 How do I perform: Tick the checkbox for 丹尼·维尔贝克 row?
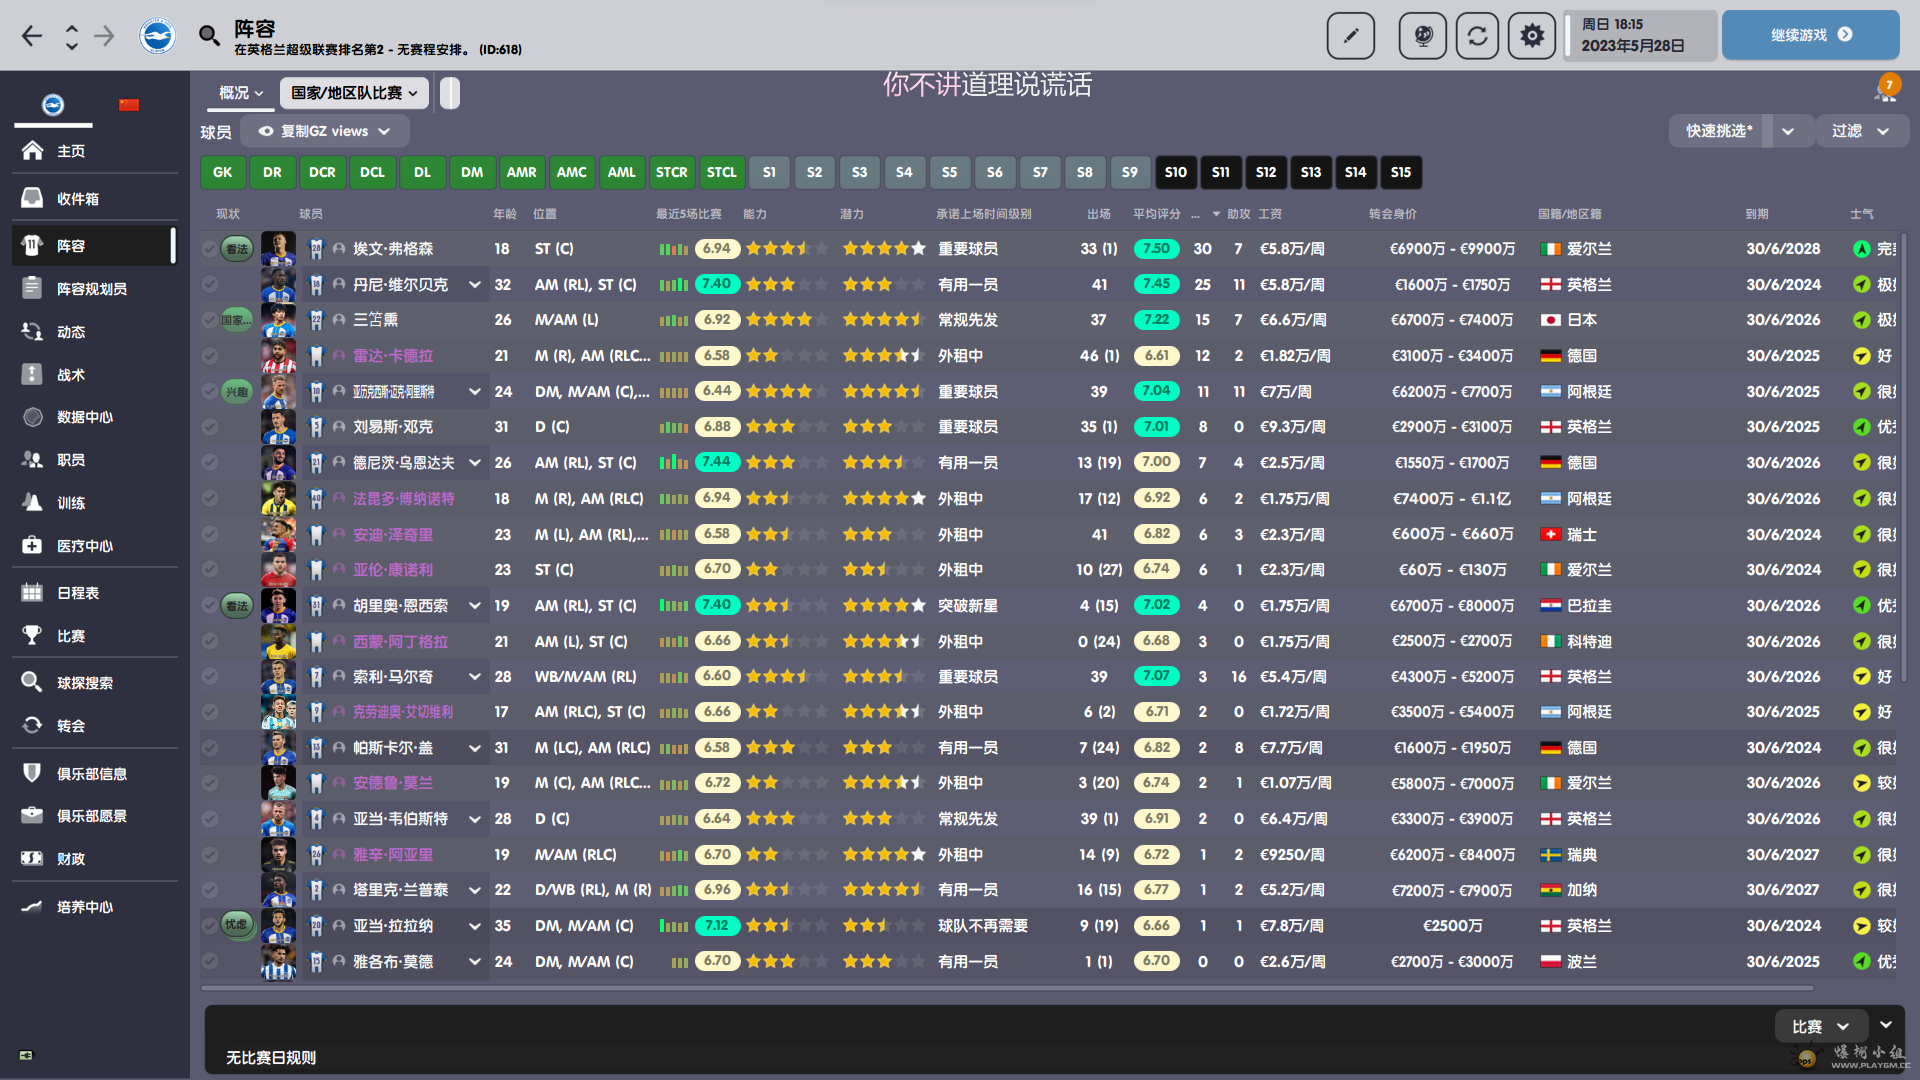(209, 284)
